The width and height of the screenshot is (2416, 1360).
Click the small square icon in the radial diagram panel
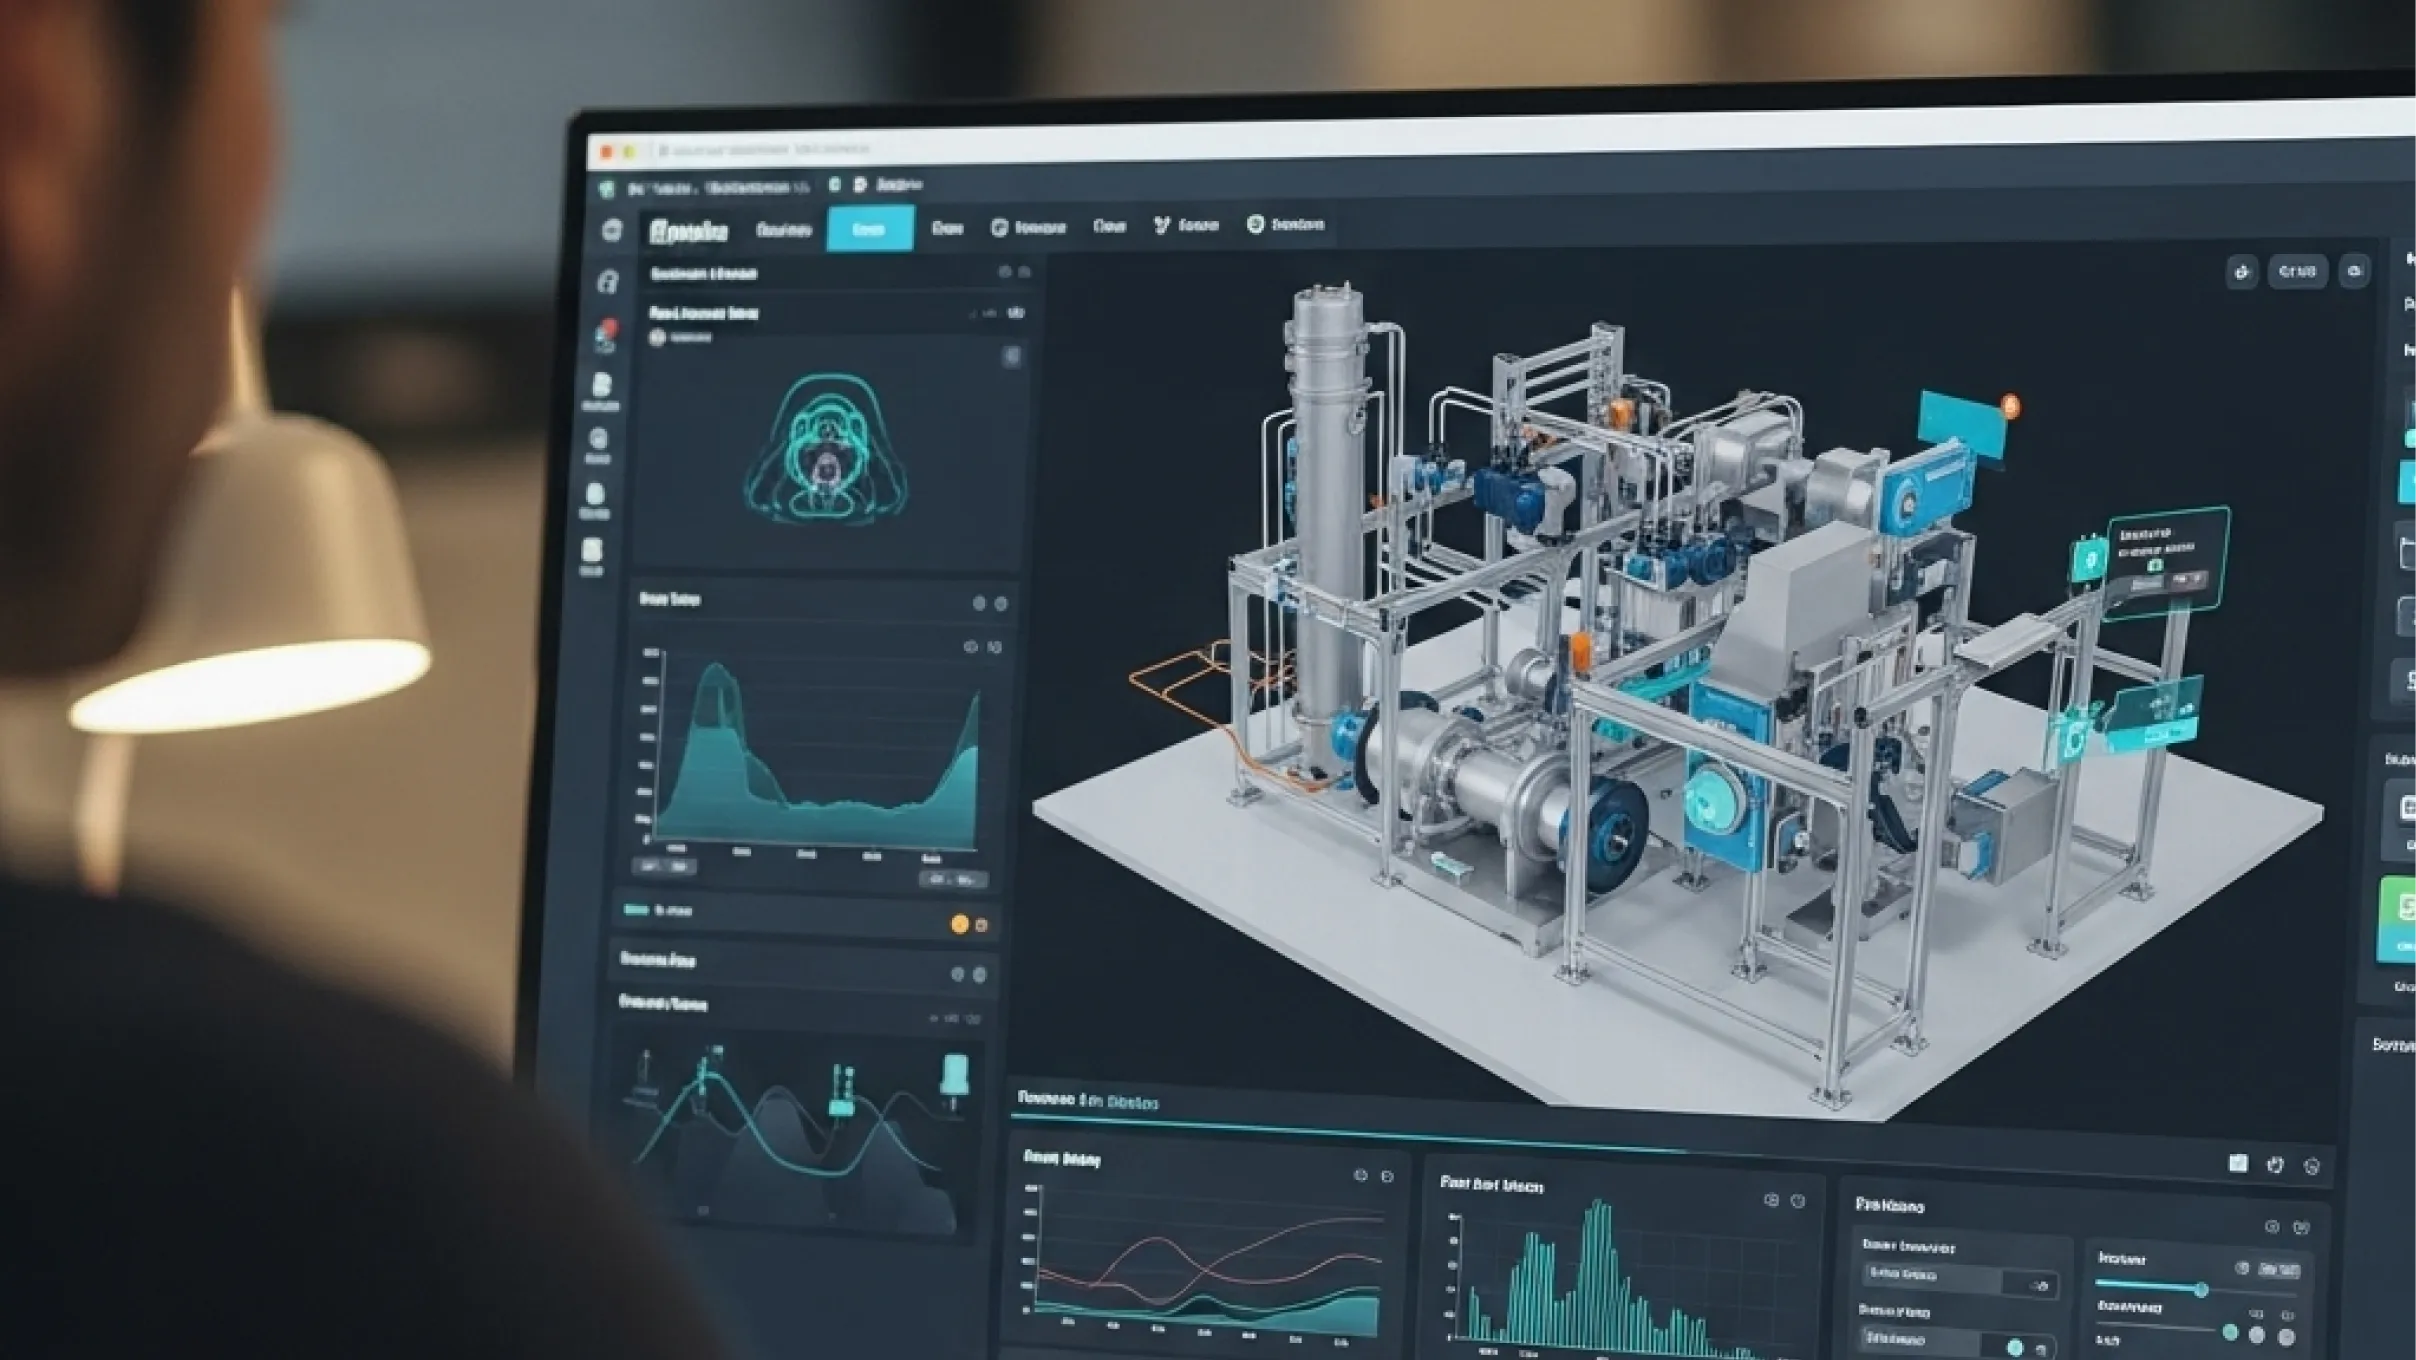1012,356
